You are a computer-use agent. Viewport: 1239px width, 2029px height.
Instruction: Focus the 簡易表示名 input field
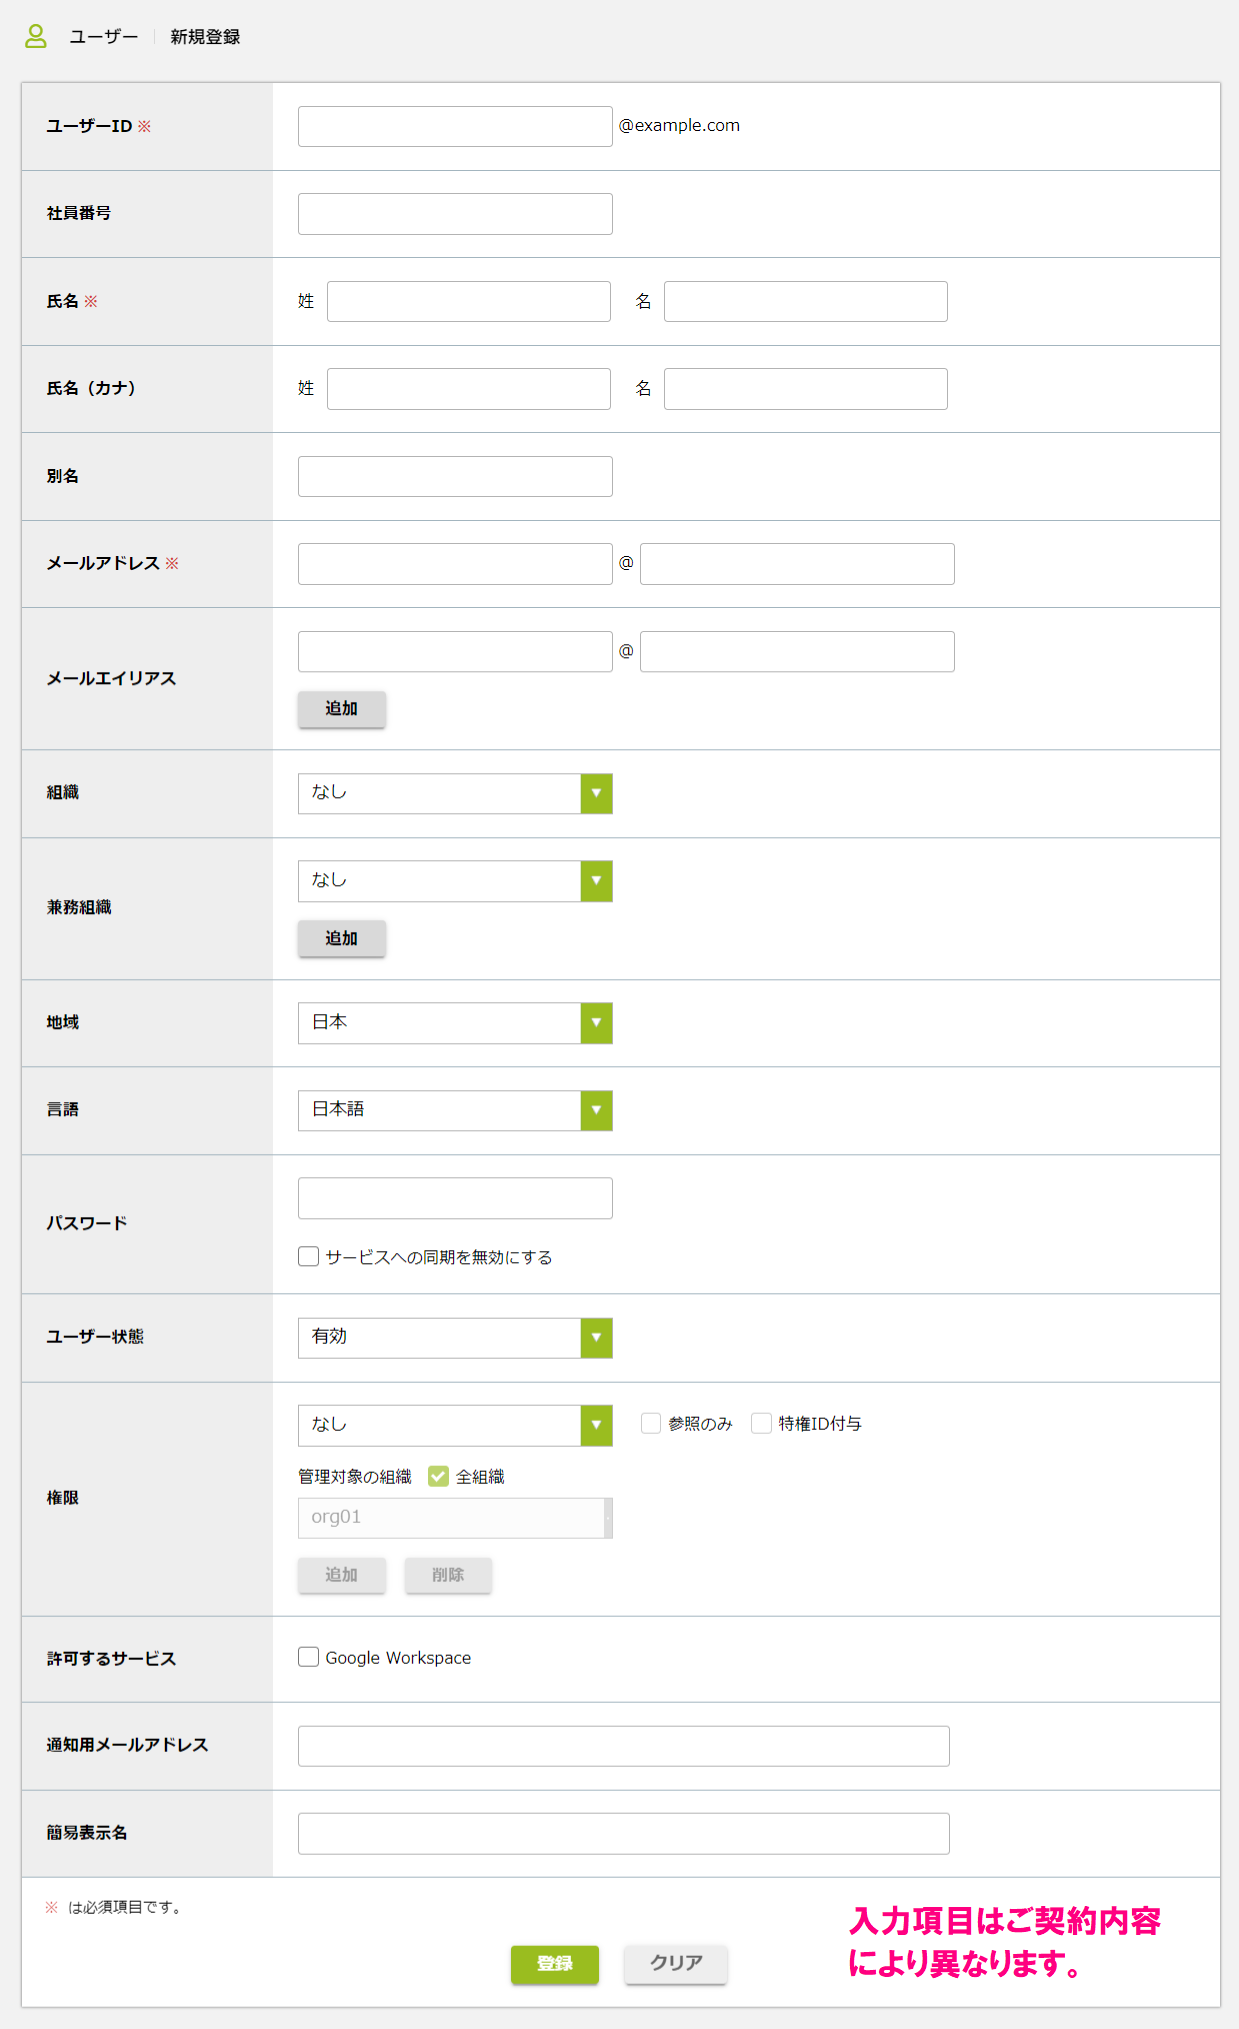[x=624, y=1834]
